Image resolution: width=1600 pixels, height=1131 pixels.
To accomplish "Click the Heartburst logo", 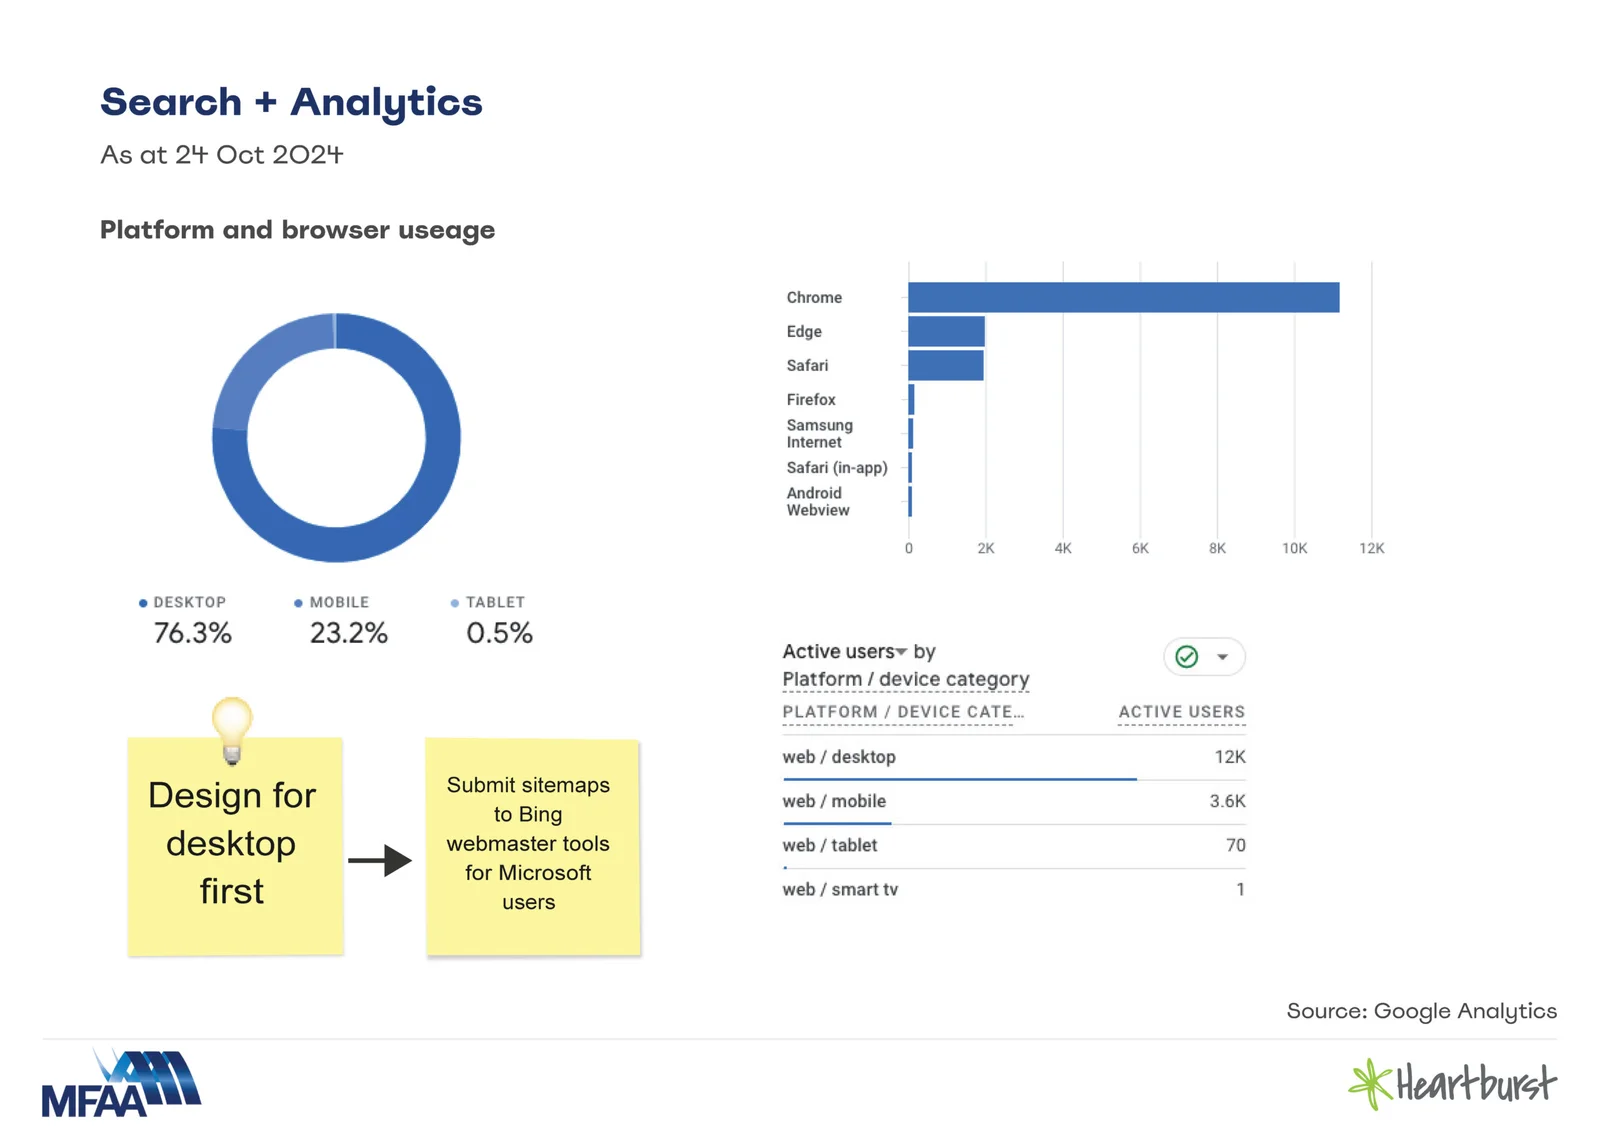I will tap(1452, 1084).
